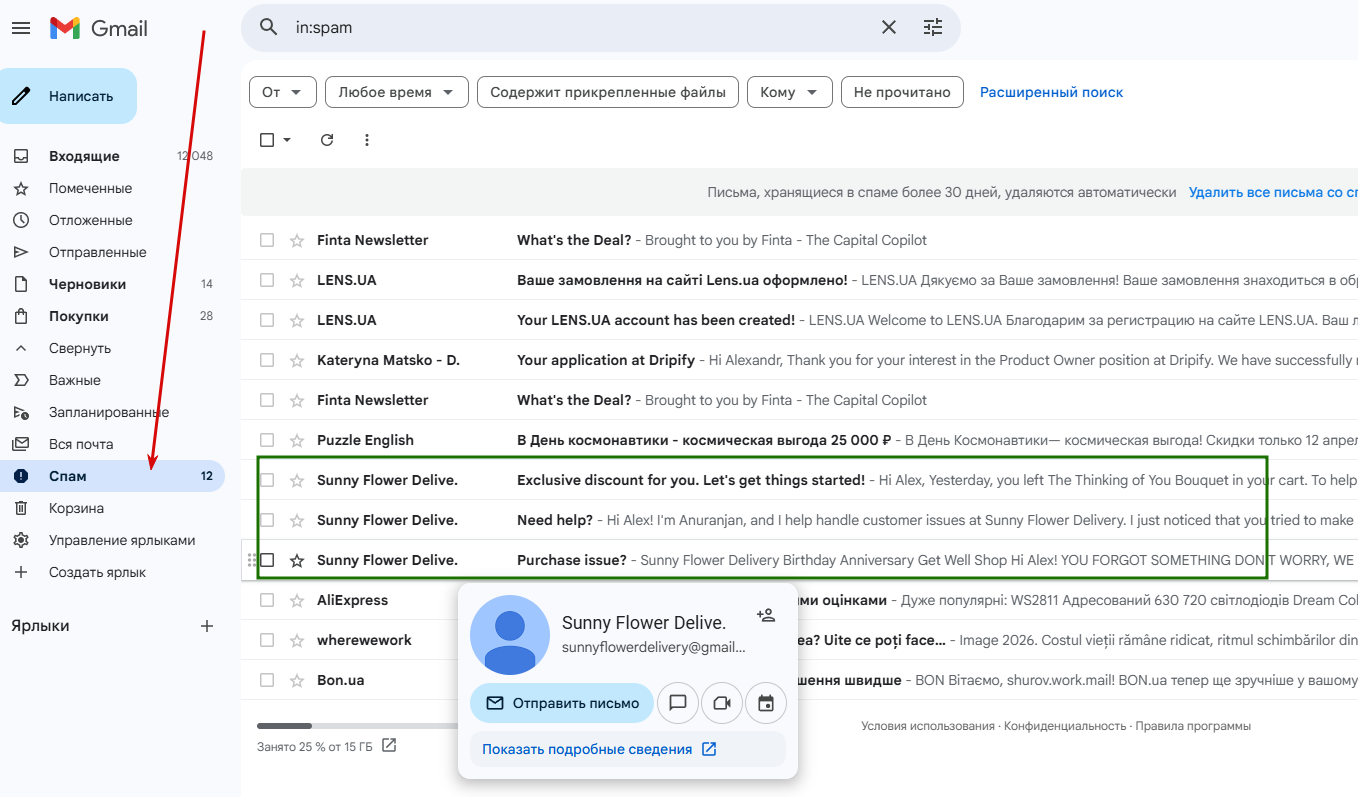The image size is (1358, 797).
Task: Click Отправить письмо in contact card
Action: (562, 703)
